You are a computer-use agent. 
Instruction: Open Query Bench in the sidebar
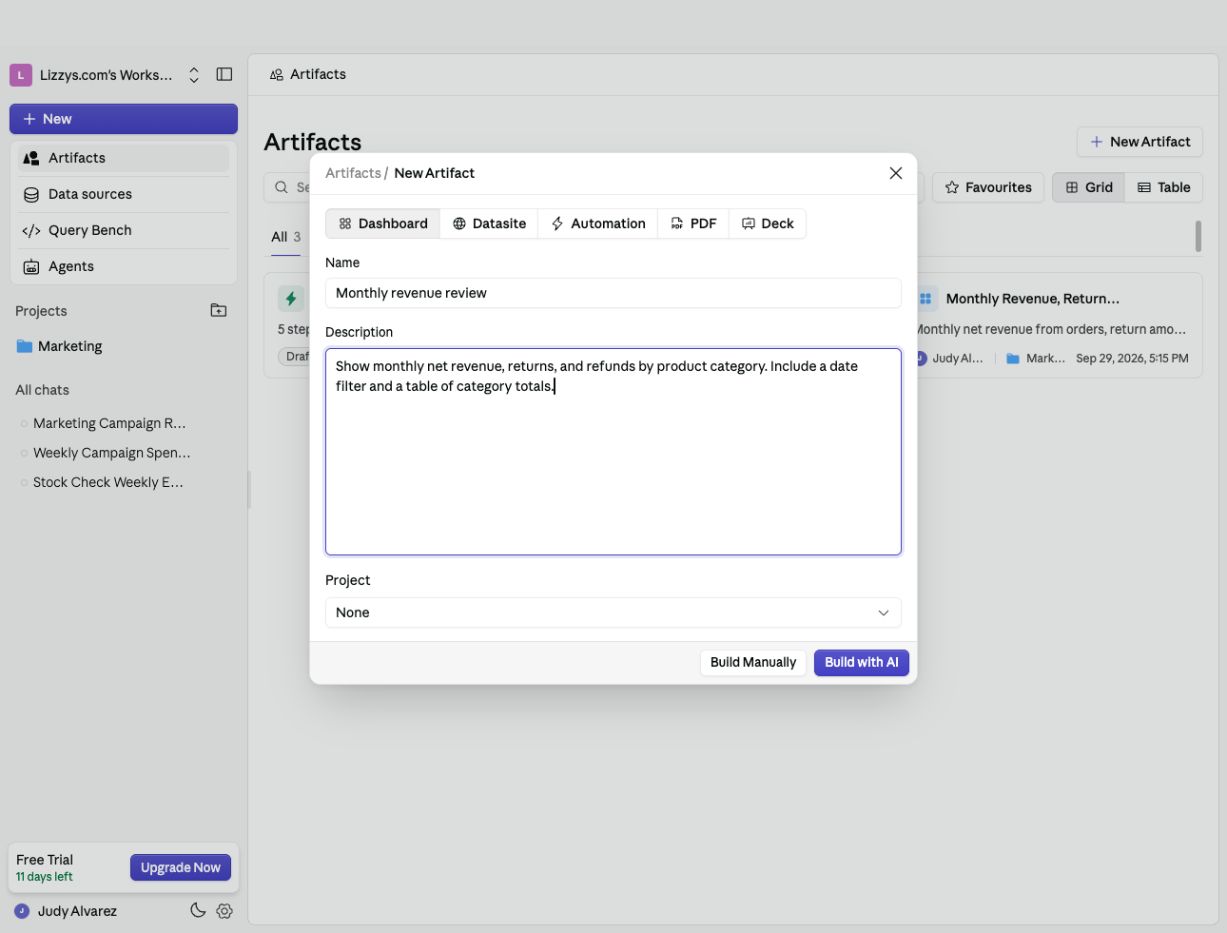point(124,230)
